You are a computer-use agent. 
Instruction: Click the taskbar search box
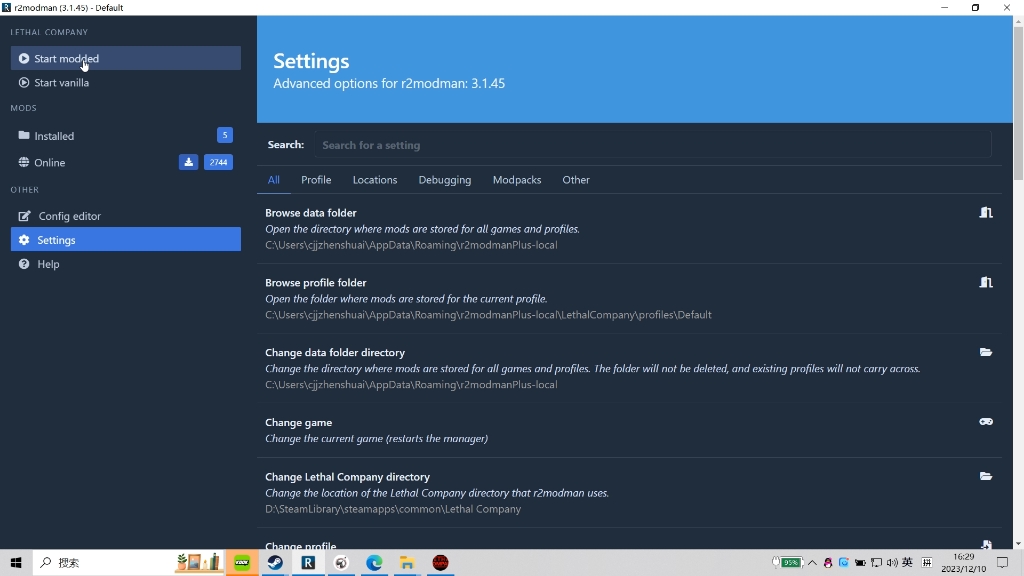click(127, 562)
